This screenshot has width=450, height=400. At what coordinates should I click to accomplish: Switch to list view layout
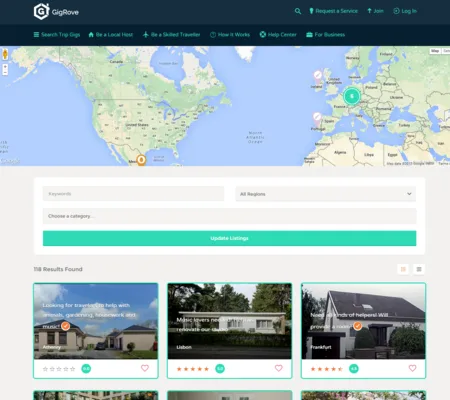(x=419, y=269)
